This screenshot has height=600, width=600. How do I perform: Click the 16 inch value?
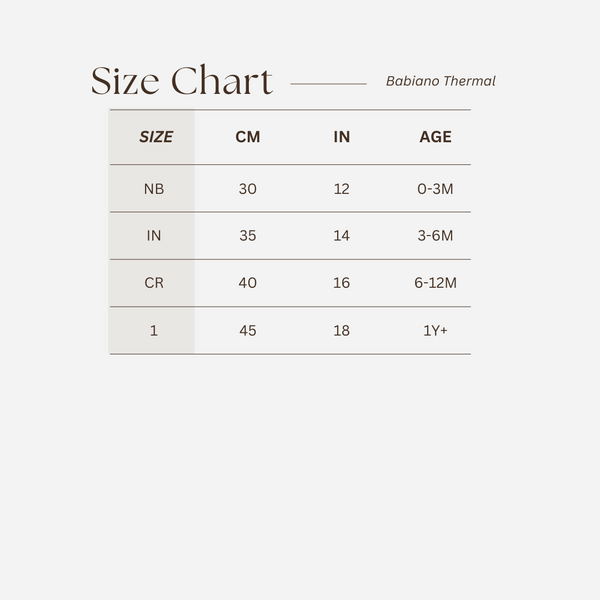point(341,283)
